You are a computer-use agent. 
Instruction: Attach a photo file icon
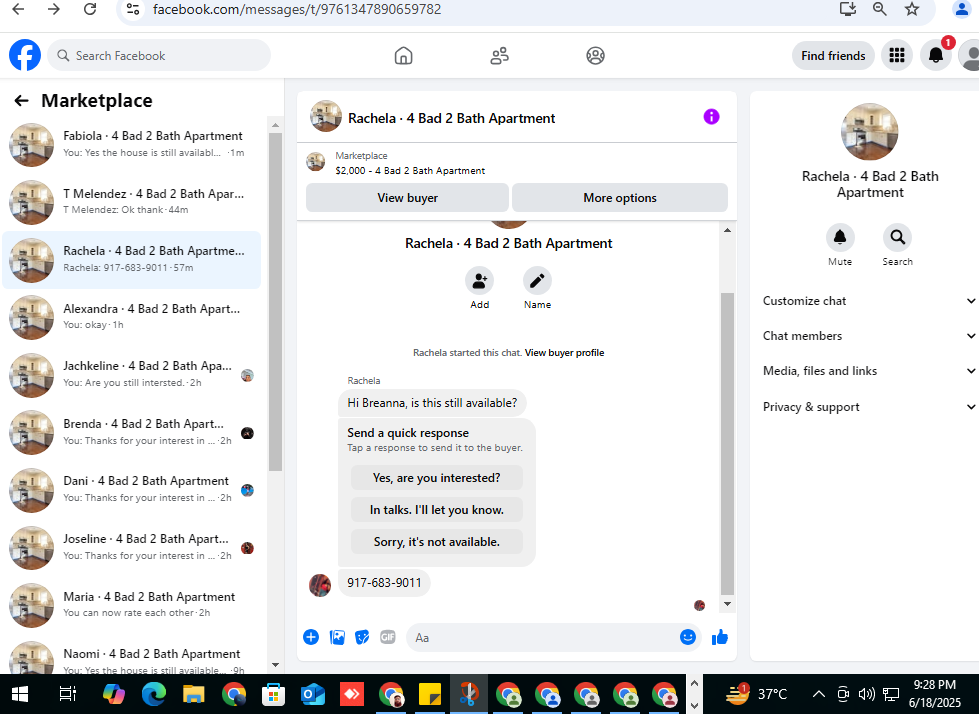337,637
